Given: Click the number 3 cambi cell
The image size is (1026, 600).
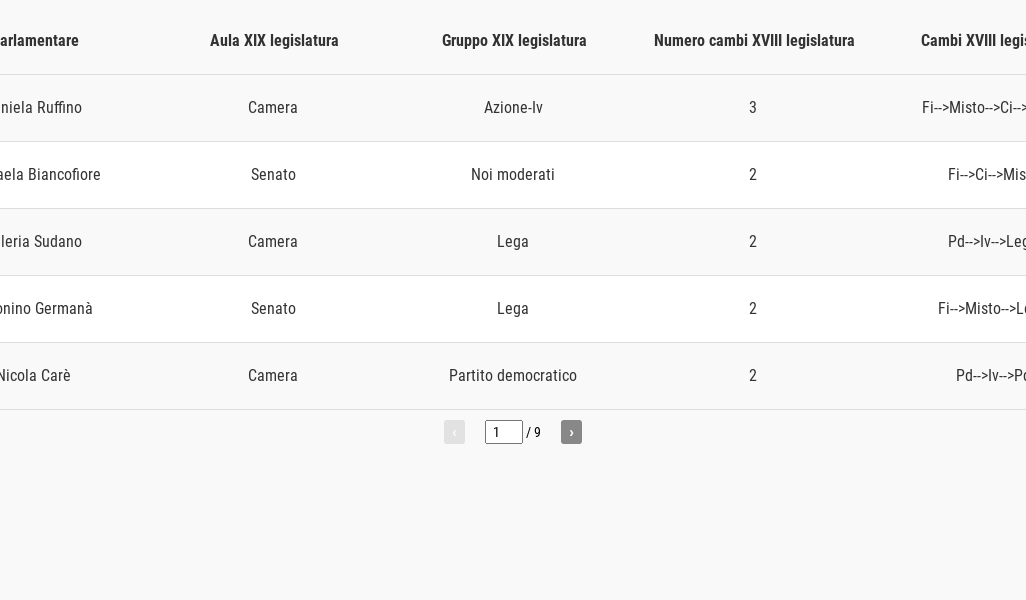Looking at the screenshot, I should [x=752, y=107].
